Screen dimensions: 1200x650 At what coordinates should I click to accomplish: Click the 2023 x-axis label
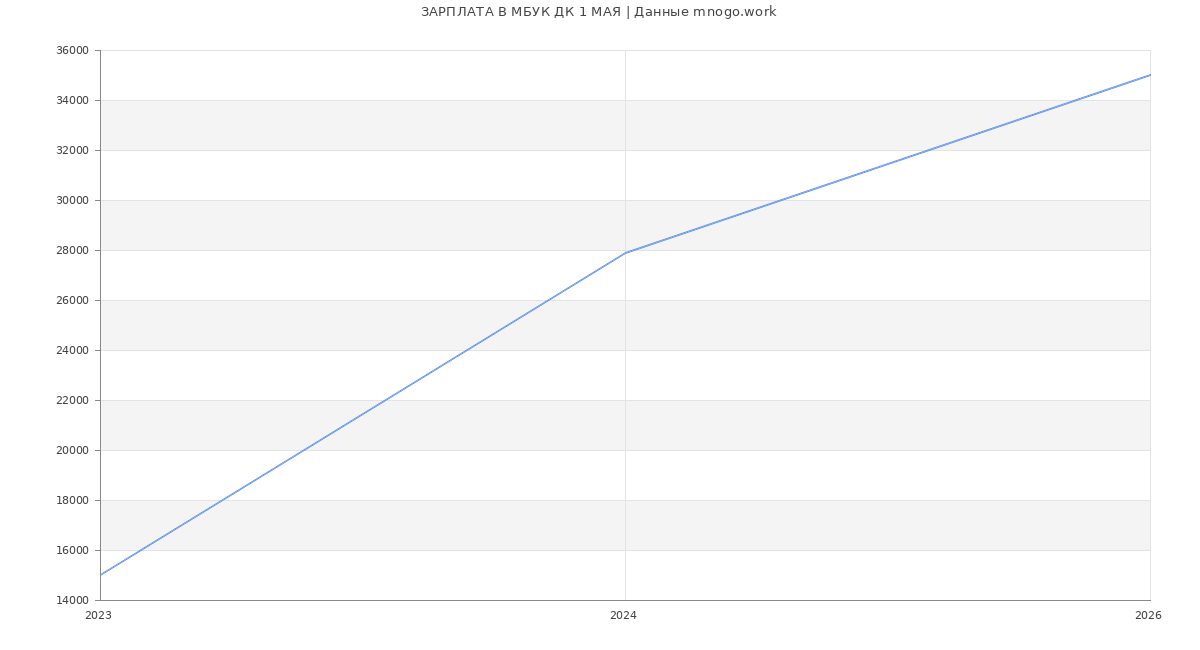tap(98, 616)
